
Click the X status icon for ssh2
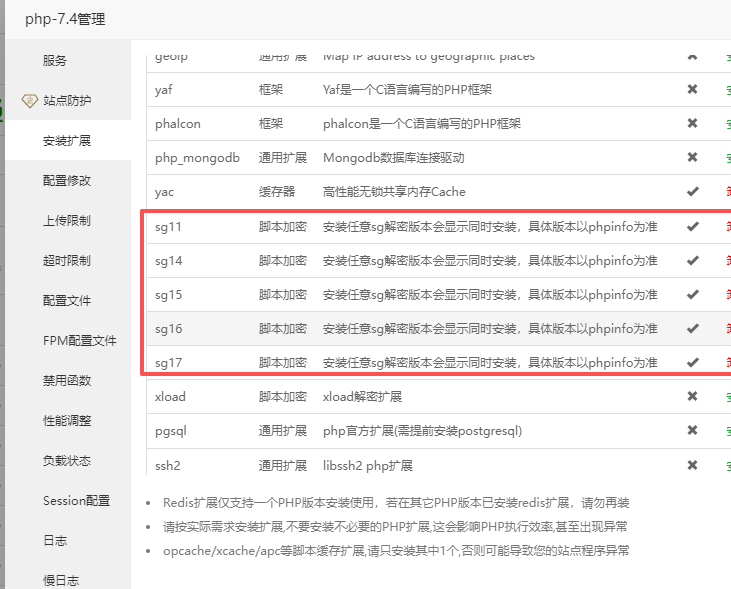click(692, 465)
